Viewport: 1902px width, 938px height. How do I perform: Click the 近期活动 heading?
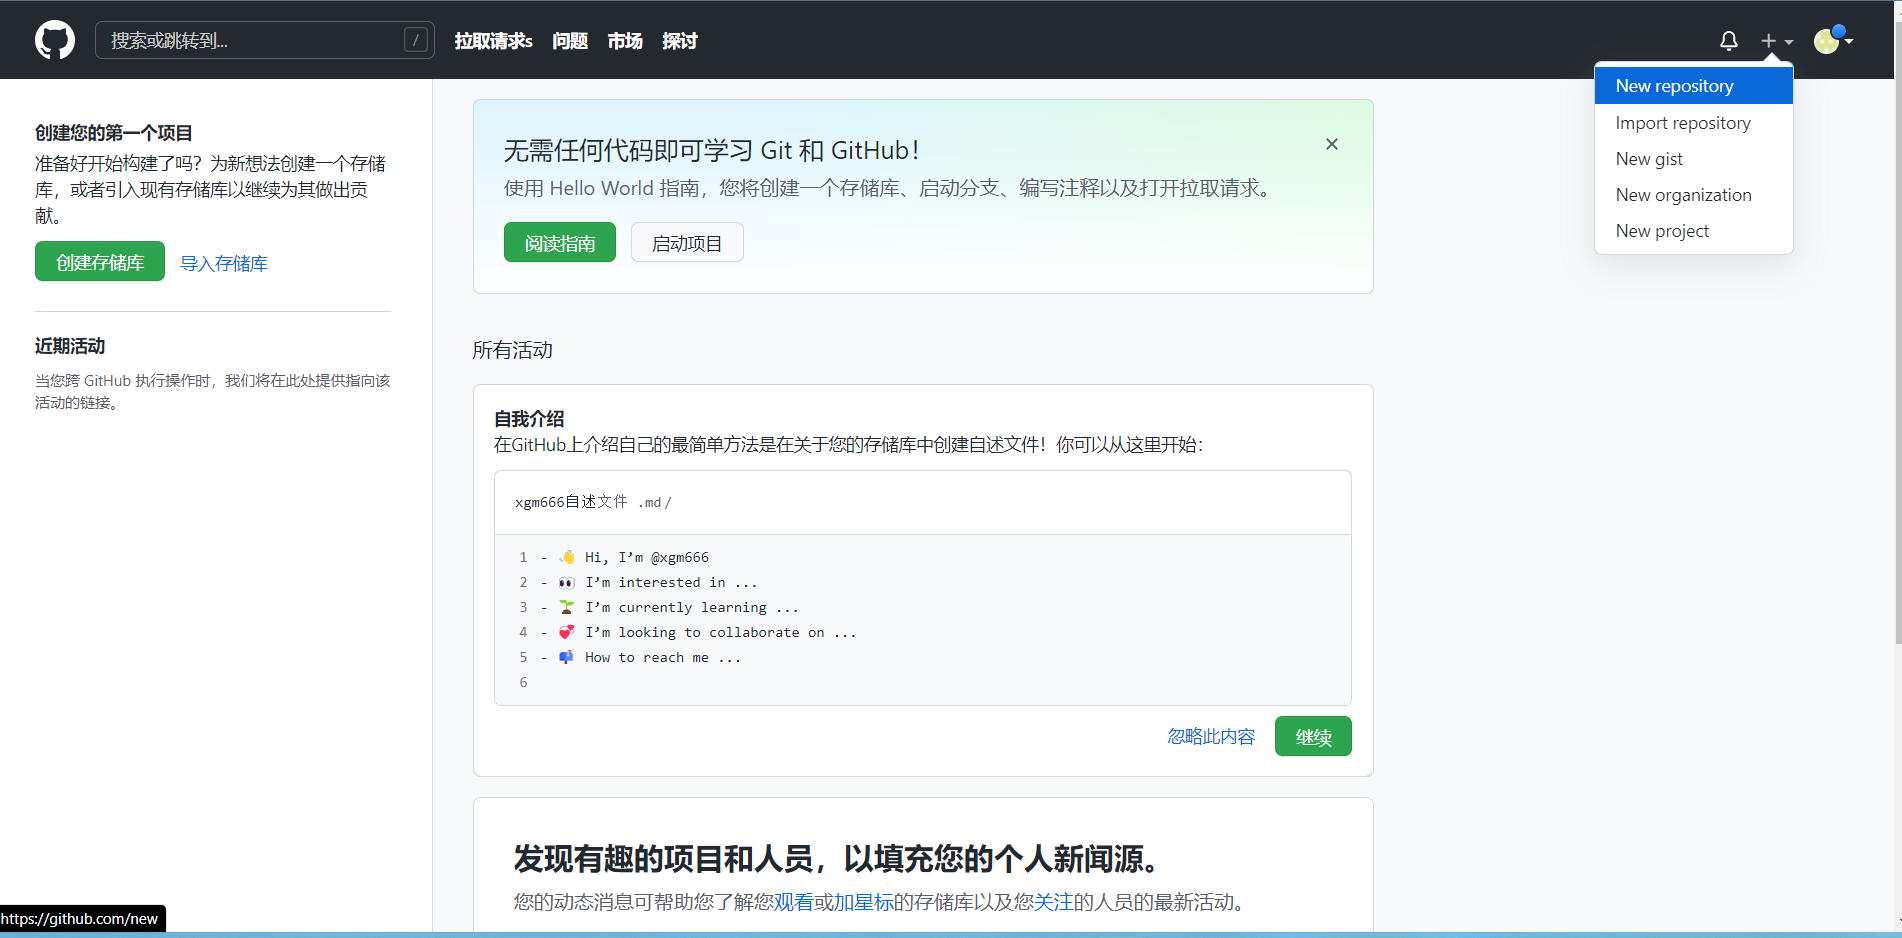point(70,346)
